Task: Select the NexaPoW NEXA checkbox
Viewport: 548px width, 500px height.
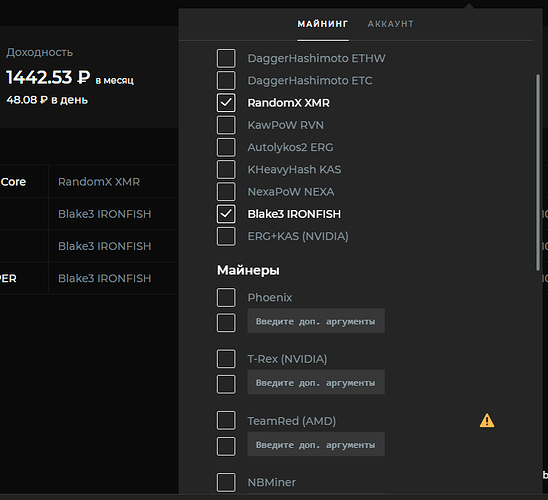Action: 226,192
